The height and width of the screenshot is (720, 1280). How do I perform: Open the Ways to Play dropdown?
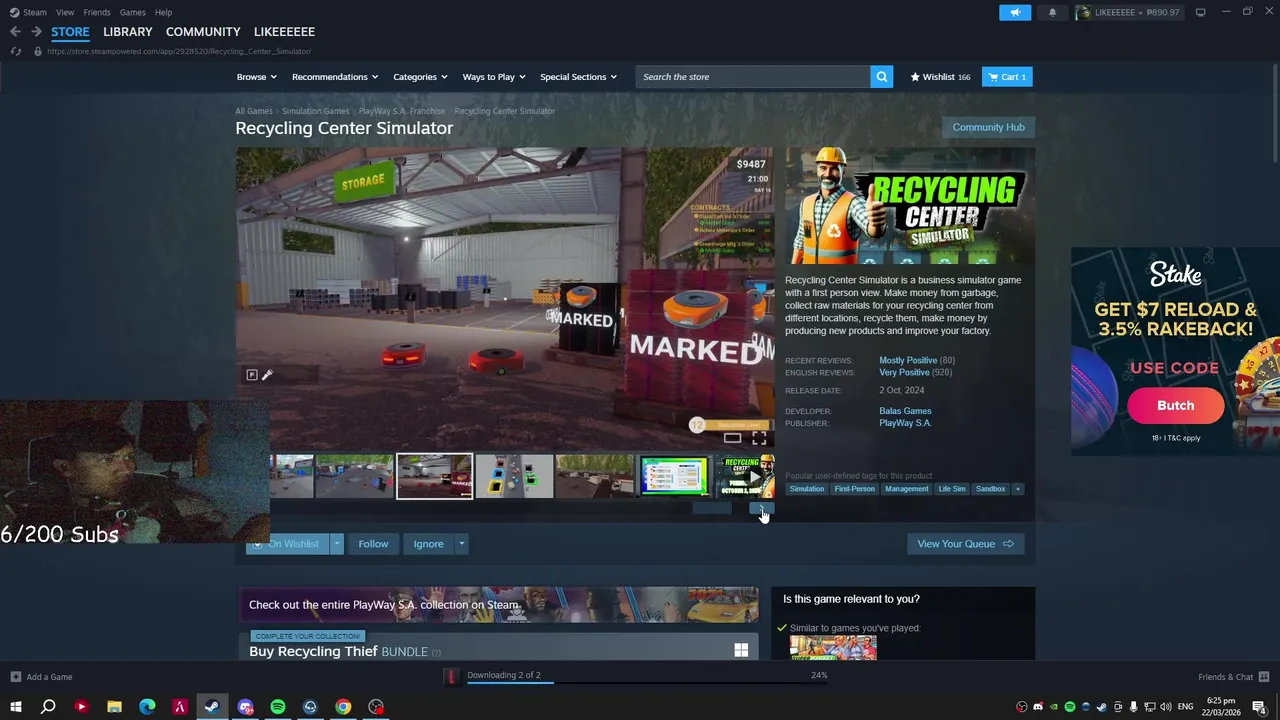pos(494,77)
